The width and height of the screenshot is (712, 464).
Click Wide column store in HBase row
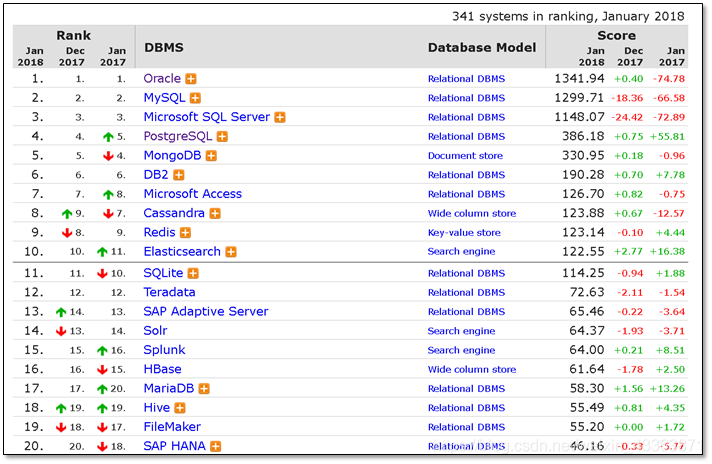[472, 370]
